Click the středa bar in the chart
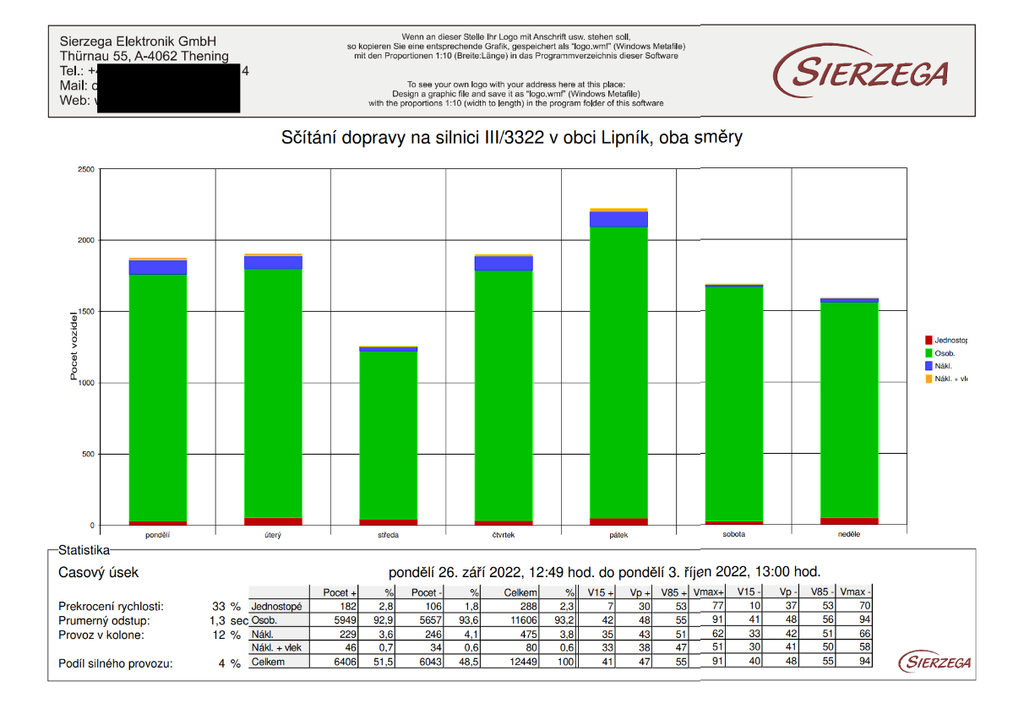The width and height of the screenshot is (1024, 715). click(x=389, y=436)
